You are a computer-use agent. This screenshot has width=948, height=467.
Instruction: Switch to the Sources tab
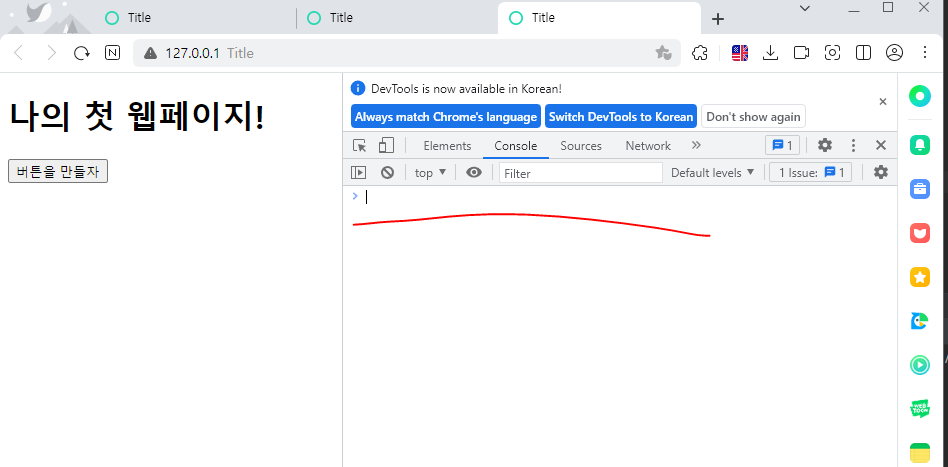tap(581, 146)
